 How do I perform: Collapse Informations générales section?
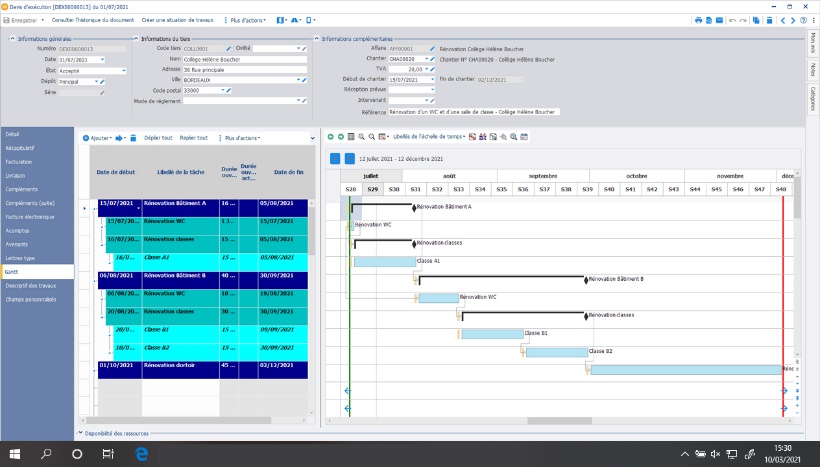[x=13, y=39]
